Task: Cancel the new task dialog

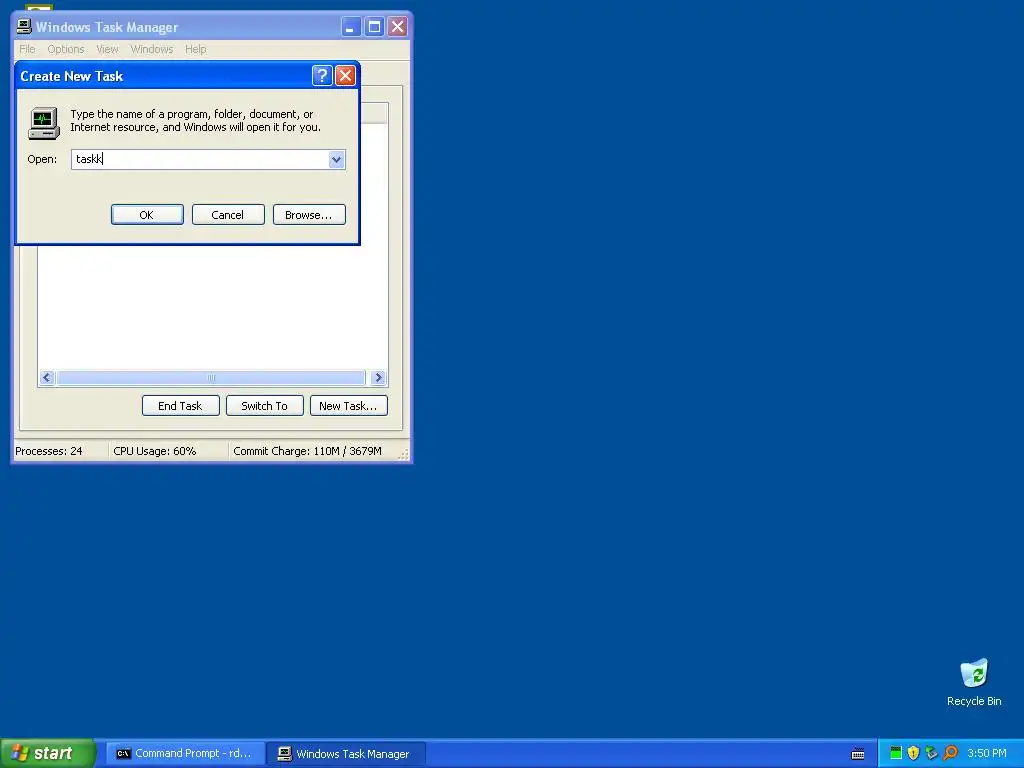Action: [x=228, y=215]
